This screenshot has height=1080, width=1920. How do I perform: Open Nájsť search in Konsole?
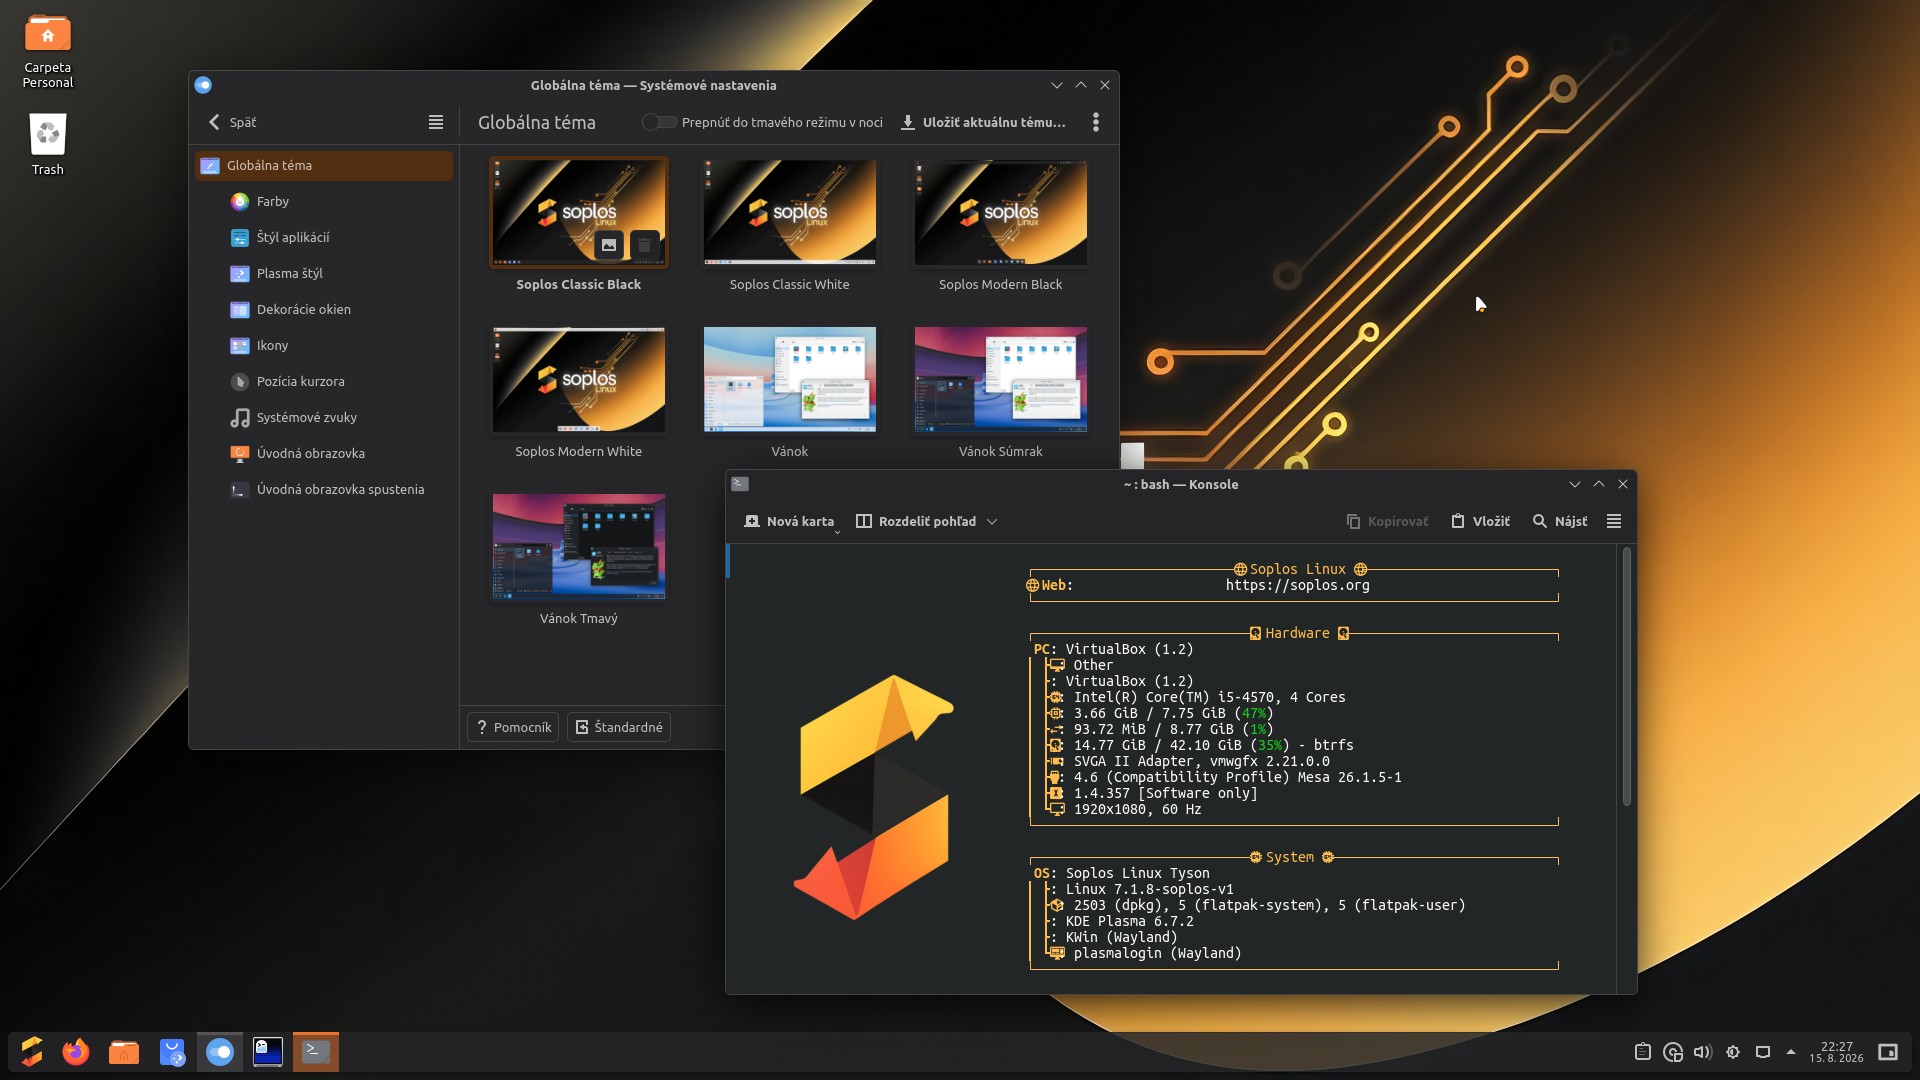(x=1560, y=521)
